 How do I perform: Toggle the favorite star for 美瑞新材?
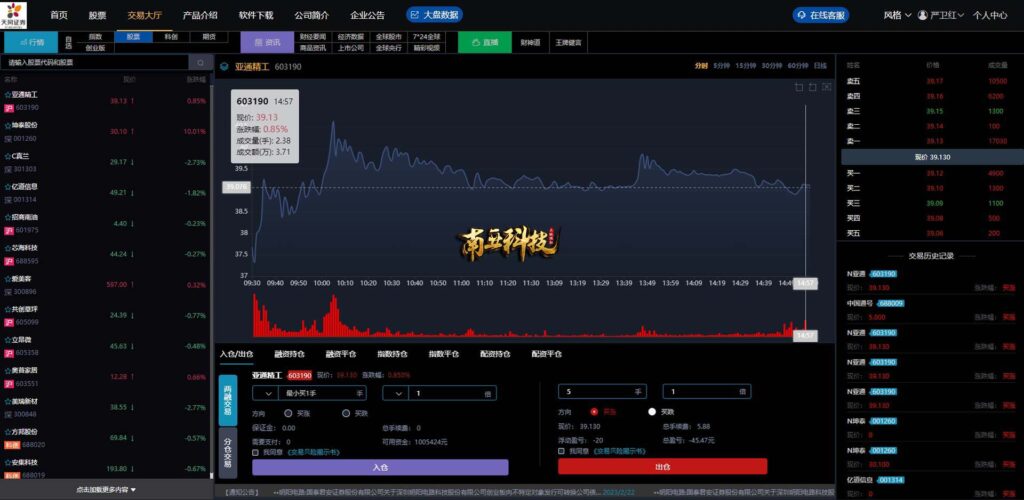point(8,401)
